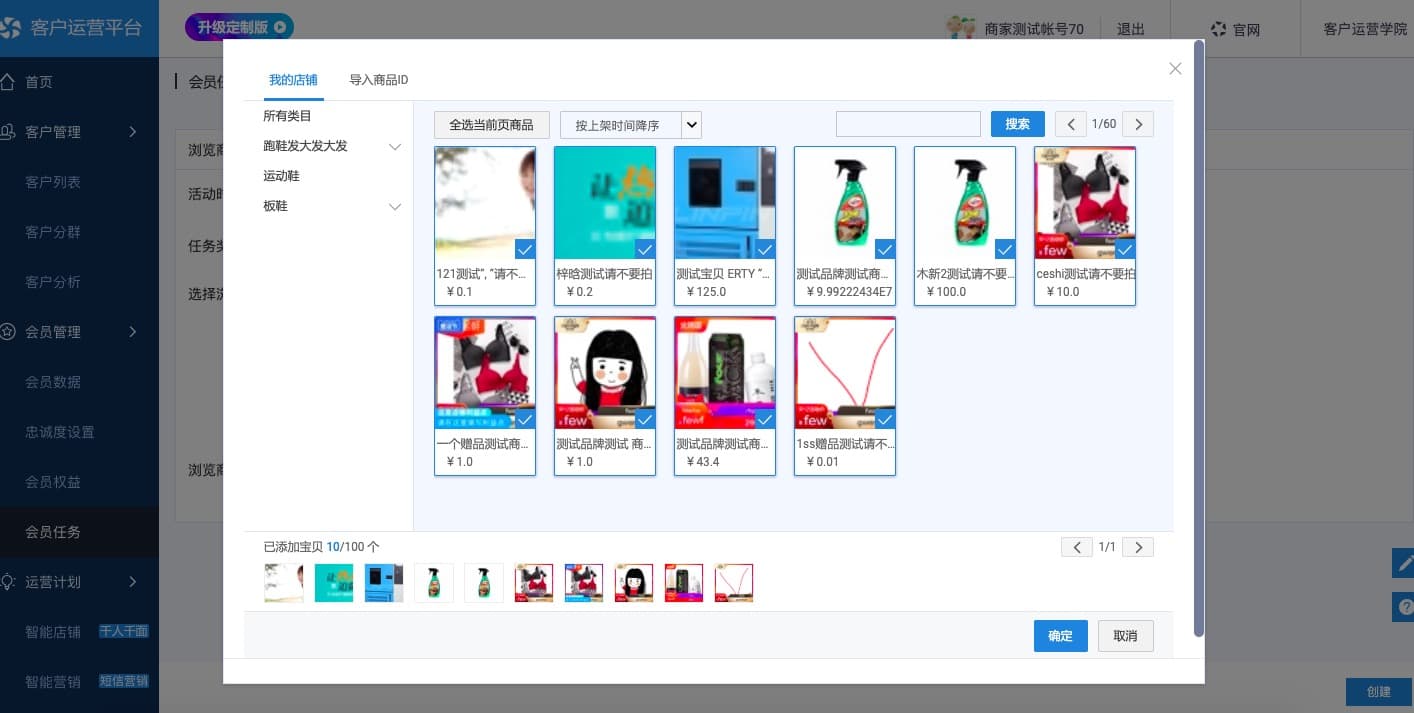Image resolution: width=1414 pixels, height=713 pixels.
Task: Click the merchant account avatar icon
Action: click(960, 28)
